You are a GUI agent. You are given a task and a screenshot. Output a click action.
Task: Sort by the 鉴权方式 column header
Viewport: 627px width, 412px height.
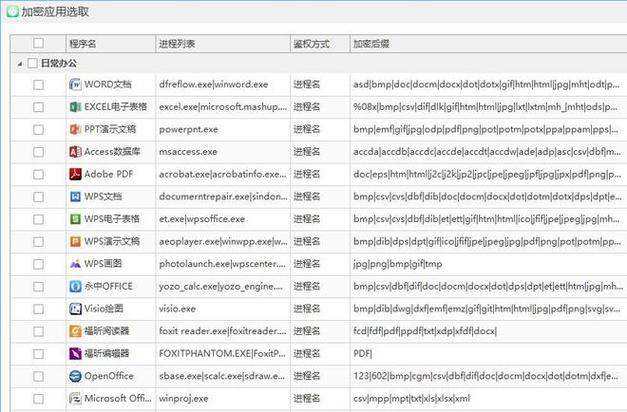click(x=320, y=43)
